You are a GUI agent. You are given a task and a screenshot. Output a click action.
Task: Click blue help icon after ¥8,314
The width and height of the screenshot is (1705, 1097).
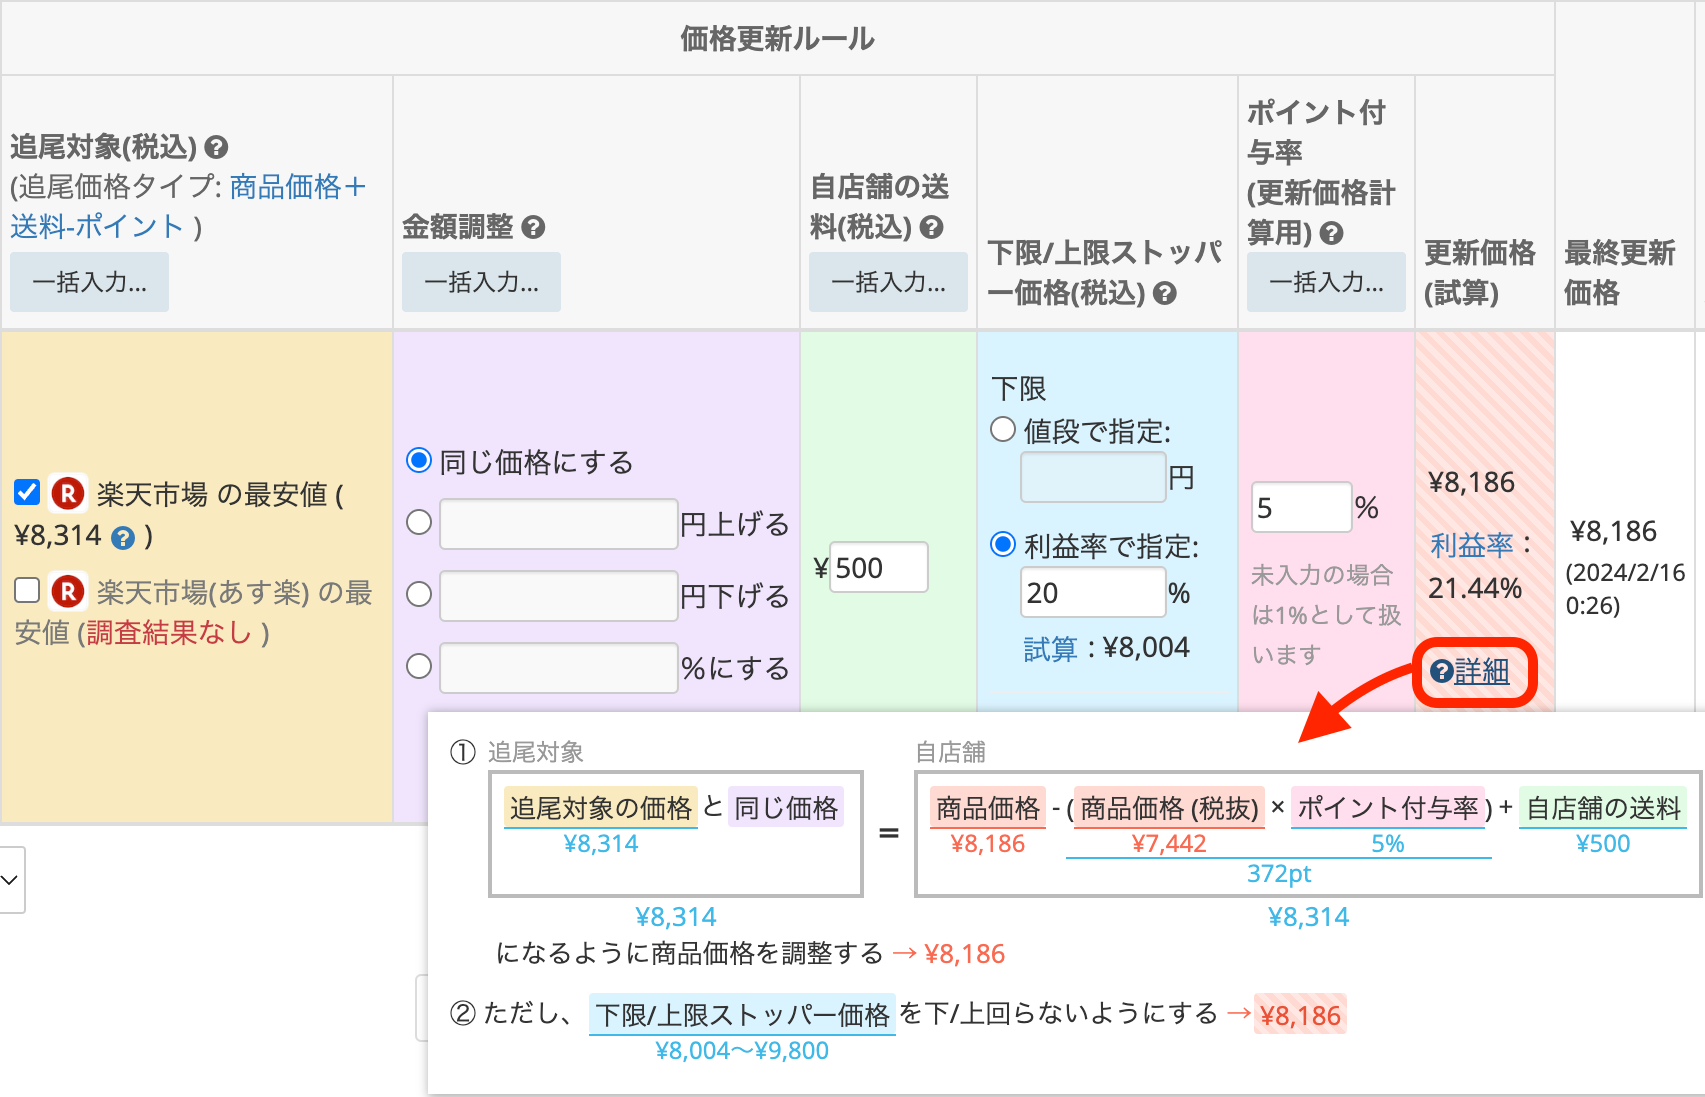[x=123, y=538]
